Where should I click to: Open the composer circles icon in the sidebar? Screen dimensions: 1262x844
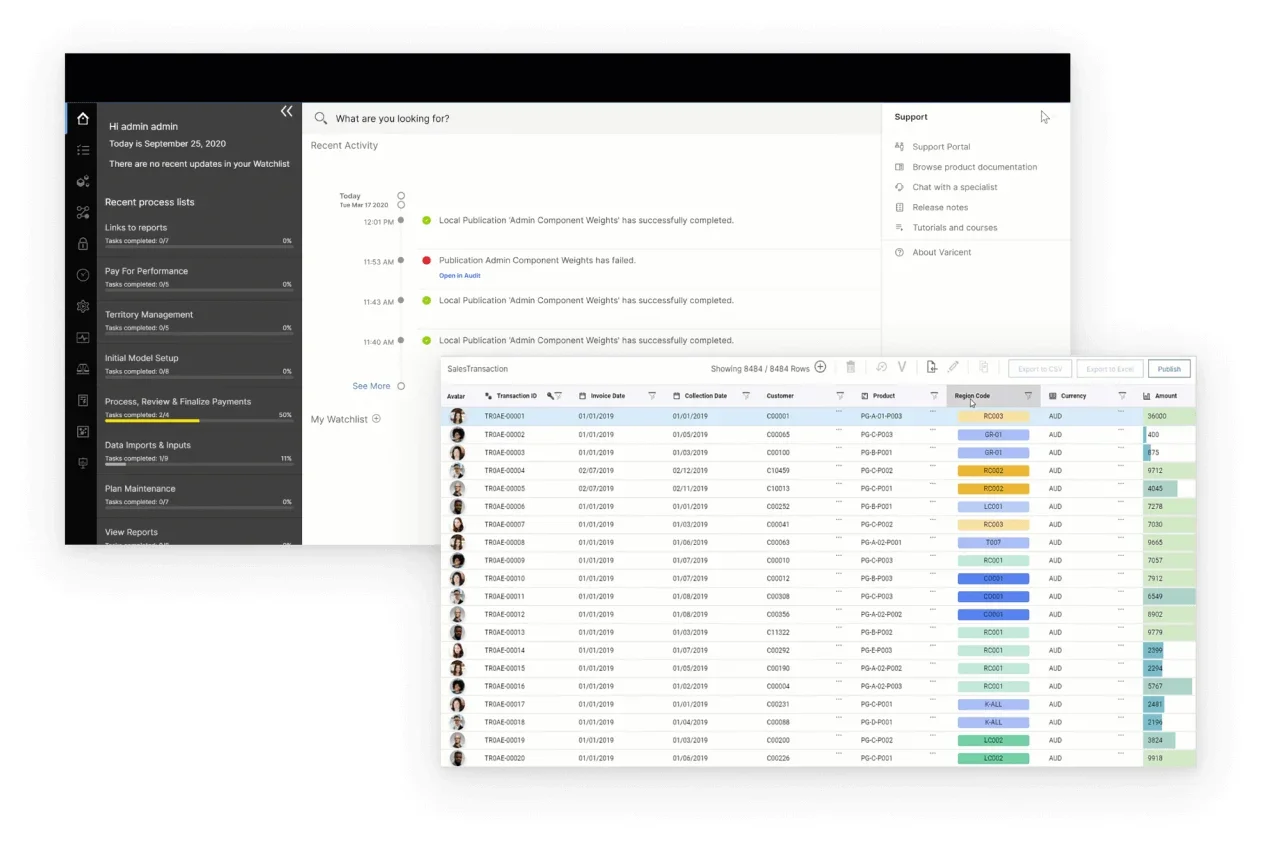click(x=82, y=181)
